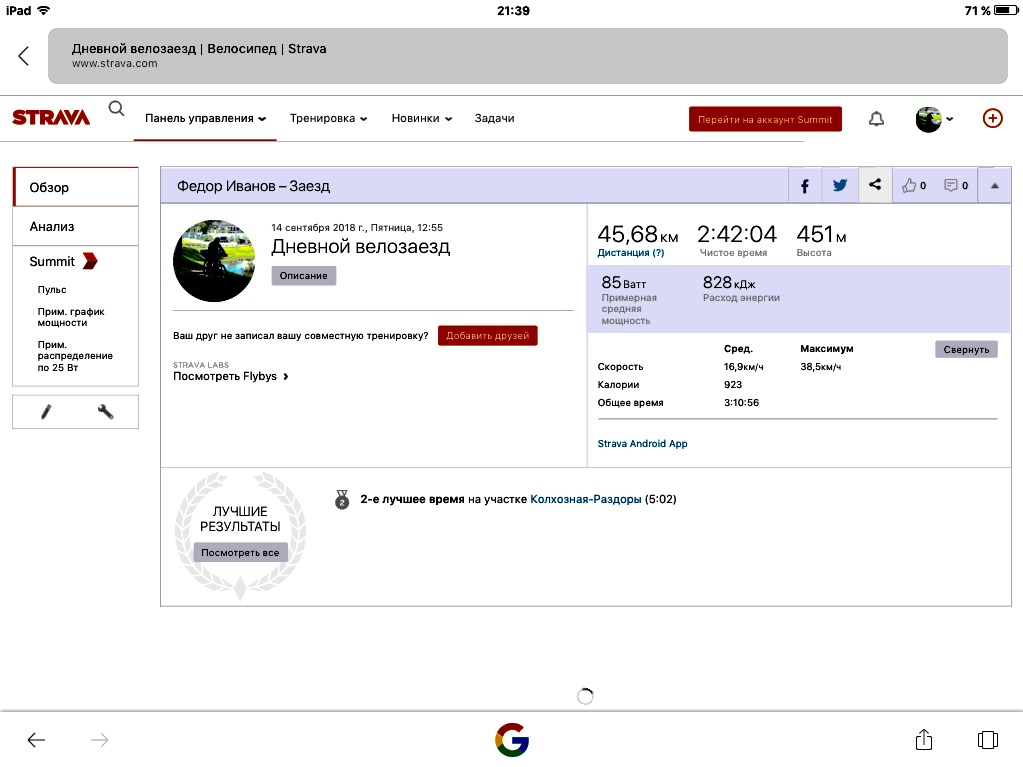Tap the Safari address bar
The image size is (1023, 767).
(x=527, y=56)
